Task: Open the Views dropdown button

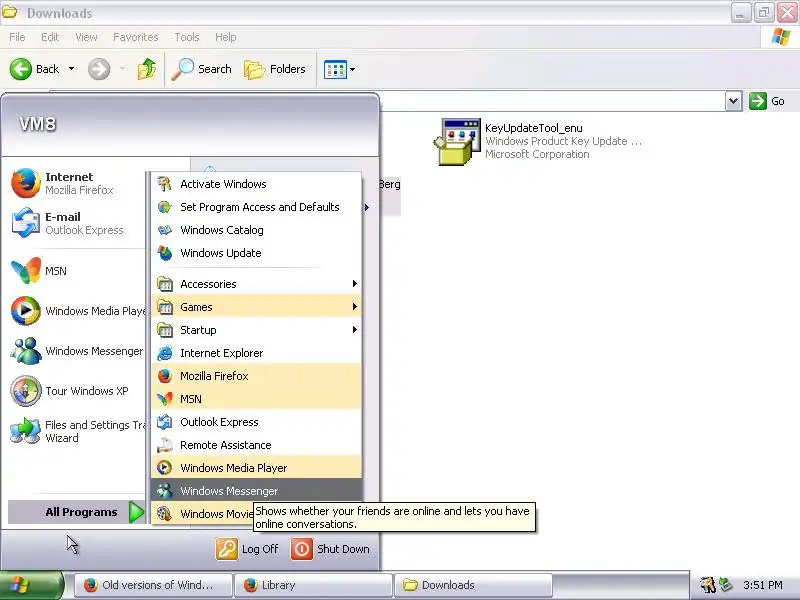Action: click(x=339, y=69)
